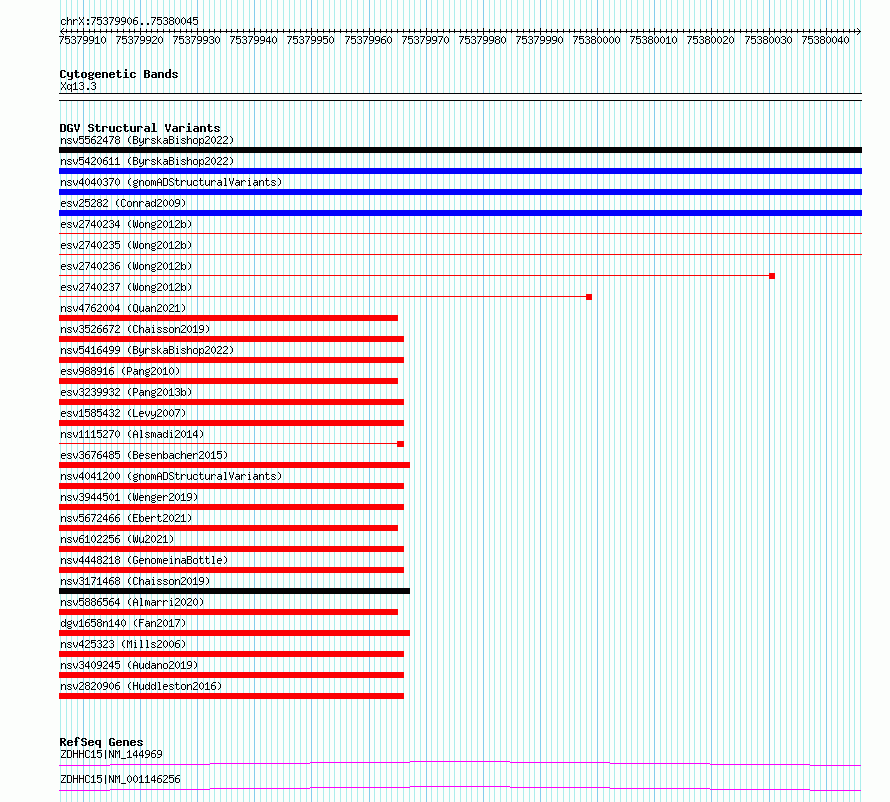
Task: Click the DGV Structural Variants track title
Action: pos(140,128)
